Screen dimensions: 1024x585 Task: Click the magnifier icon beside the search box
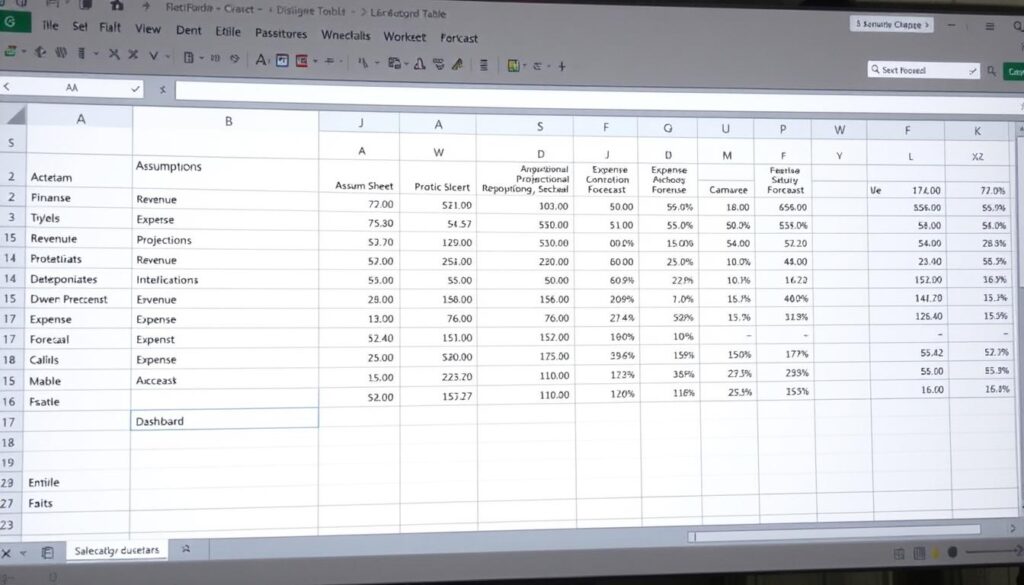click(990, 71)
